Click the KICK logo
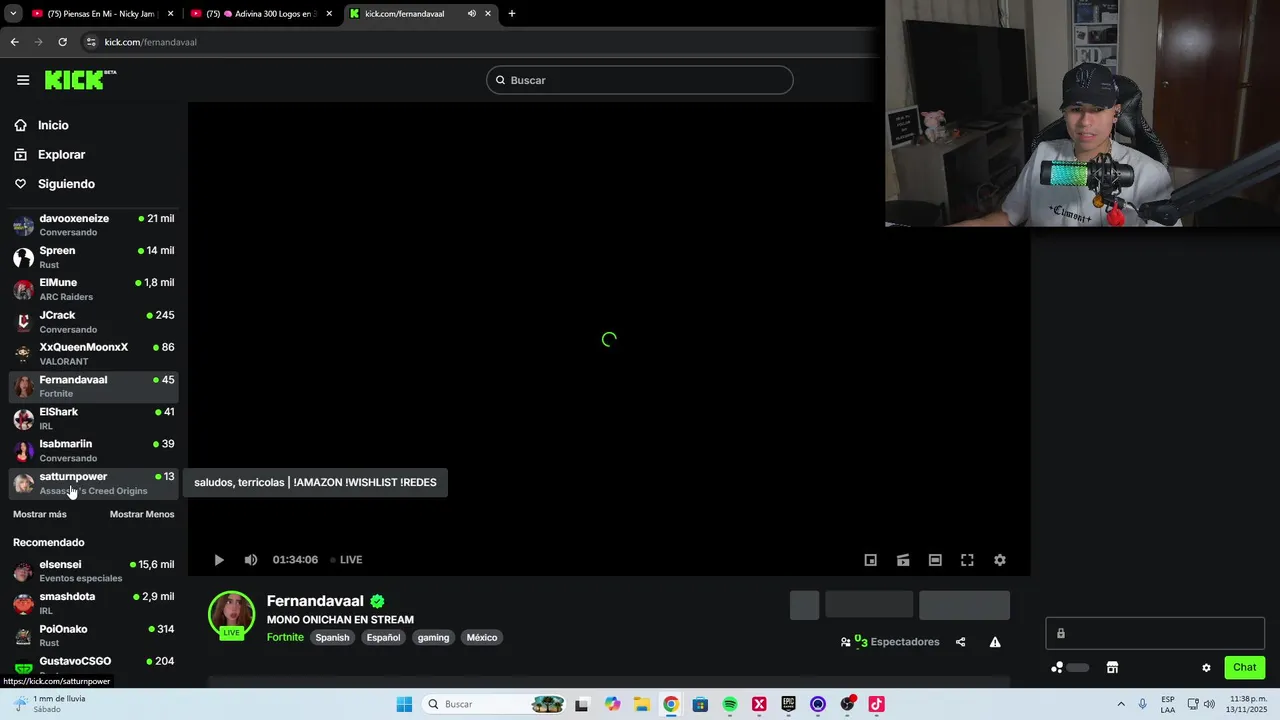The image size is (1280, 720). click(80, 80)
